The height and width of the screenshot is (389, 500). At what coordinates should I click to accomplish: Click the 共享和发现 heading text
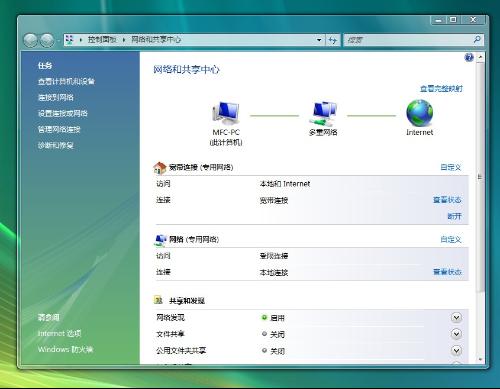click(187, 301)
